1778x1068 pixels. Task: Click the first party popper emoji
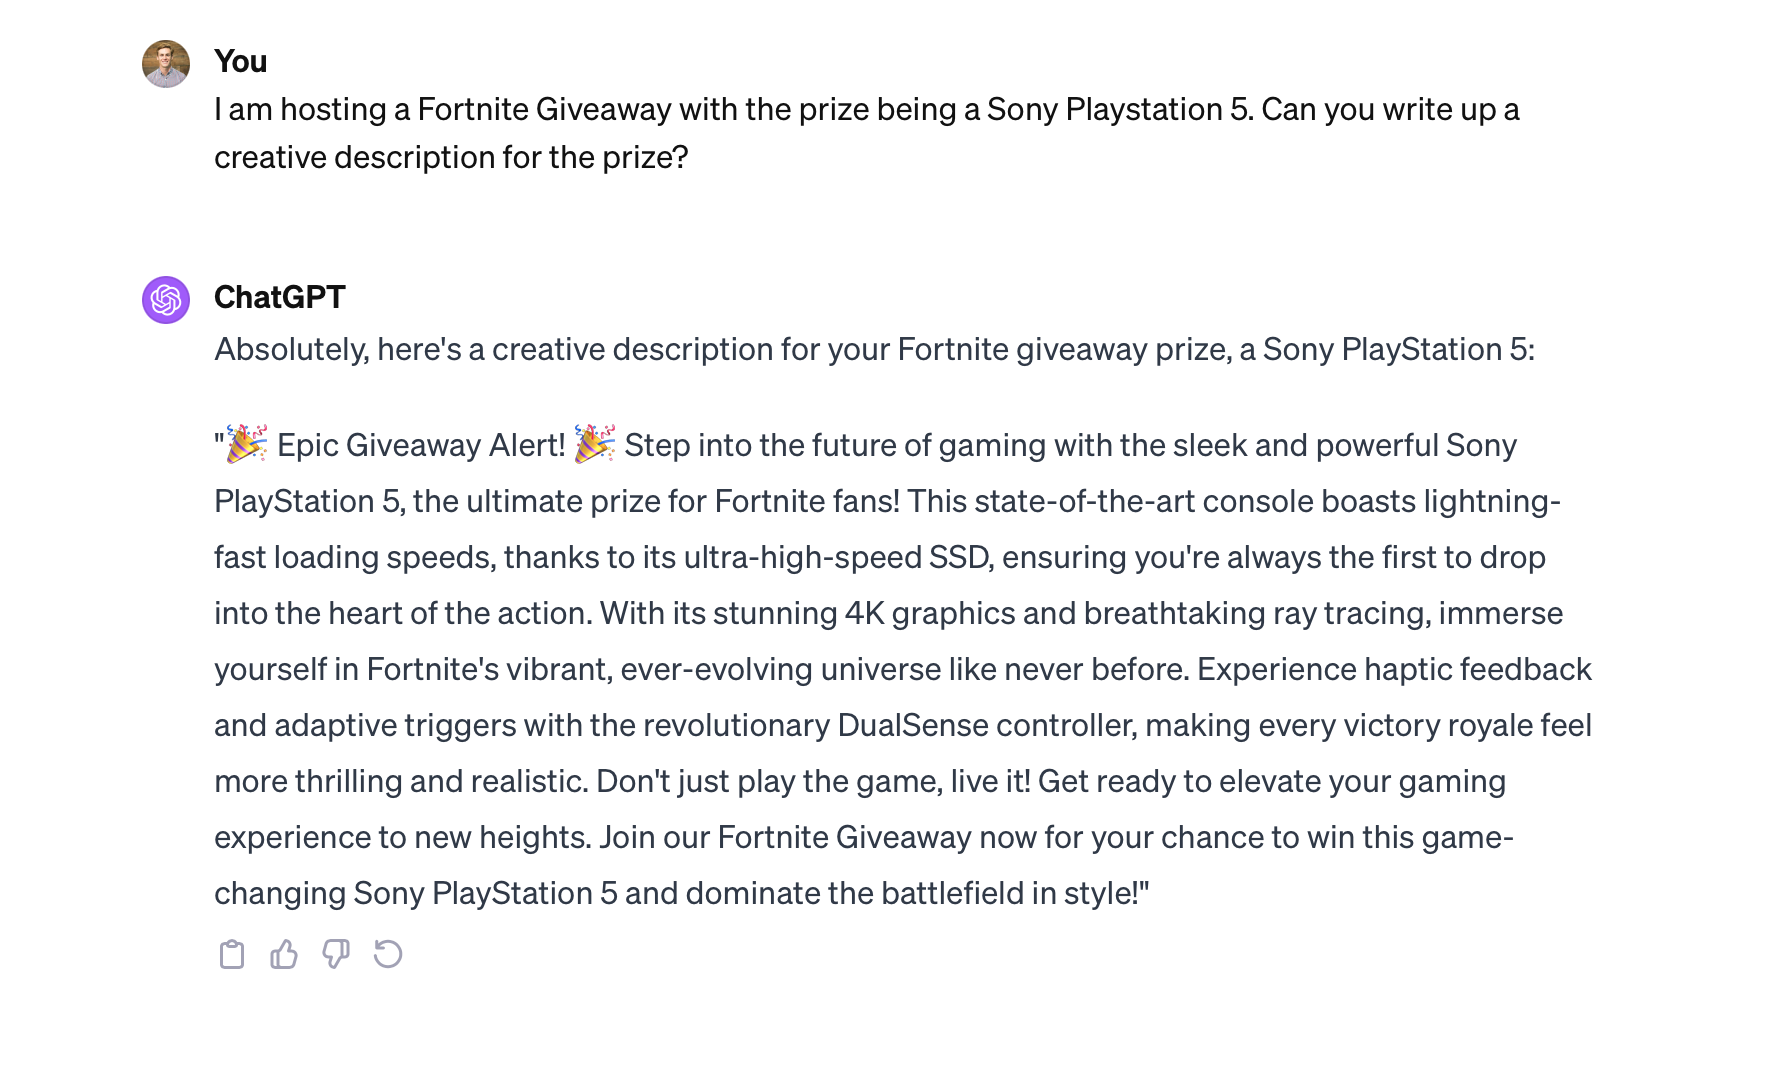[x=246, y=444]
